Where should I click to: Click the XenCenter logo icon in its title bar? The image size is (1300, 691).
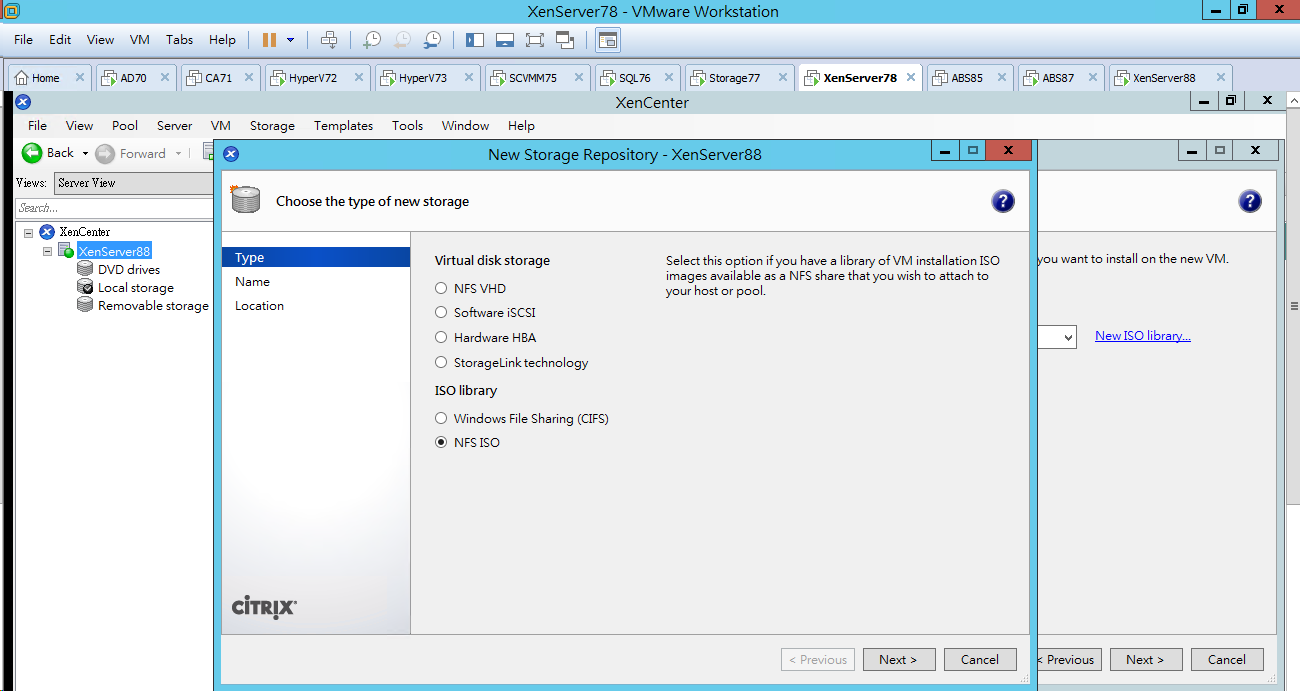click(x=24, y=102)
